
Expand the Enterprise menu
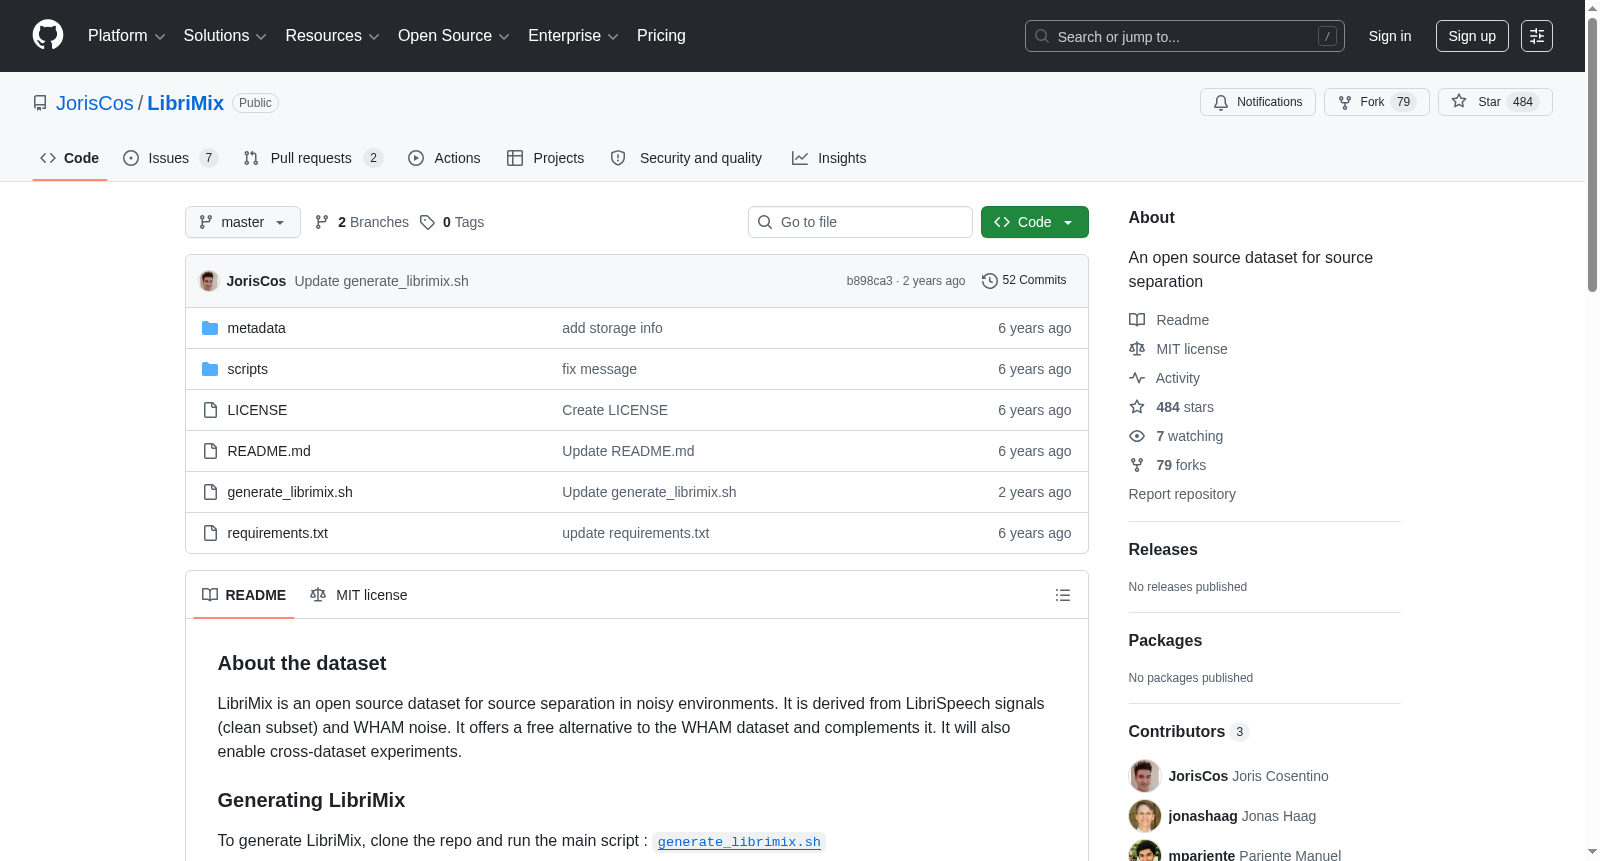[573, 36]
